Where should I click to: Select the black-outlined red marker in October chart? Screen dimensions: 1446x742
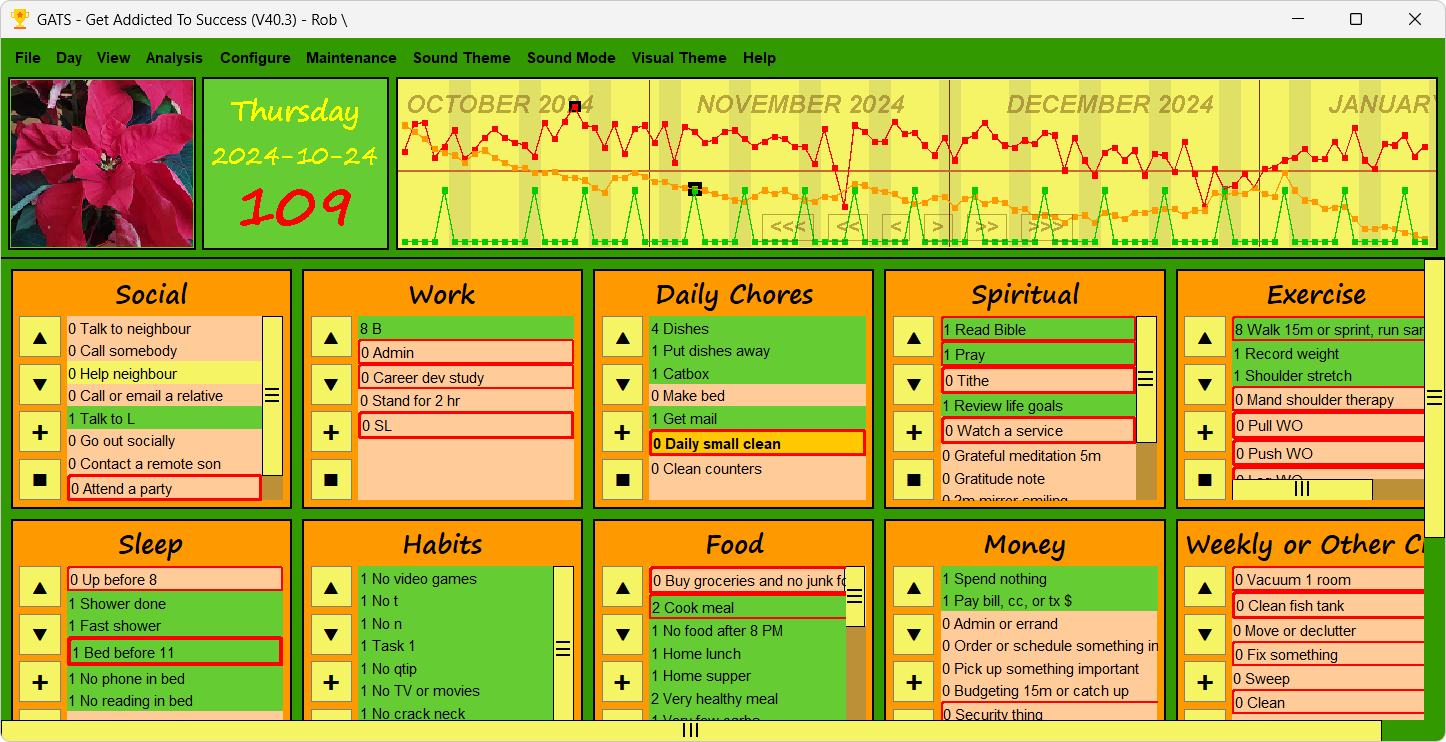coord(575,107)
